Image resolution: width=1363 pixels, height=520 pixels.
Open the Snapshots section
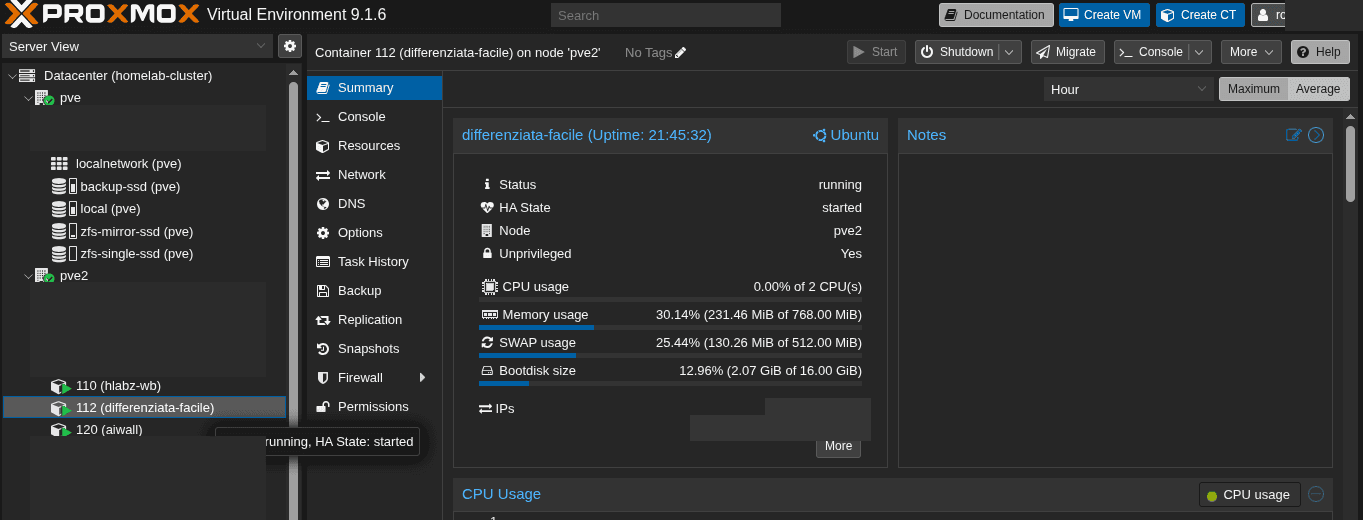pos(375,349)
